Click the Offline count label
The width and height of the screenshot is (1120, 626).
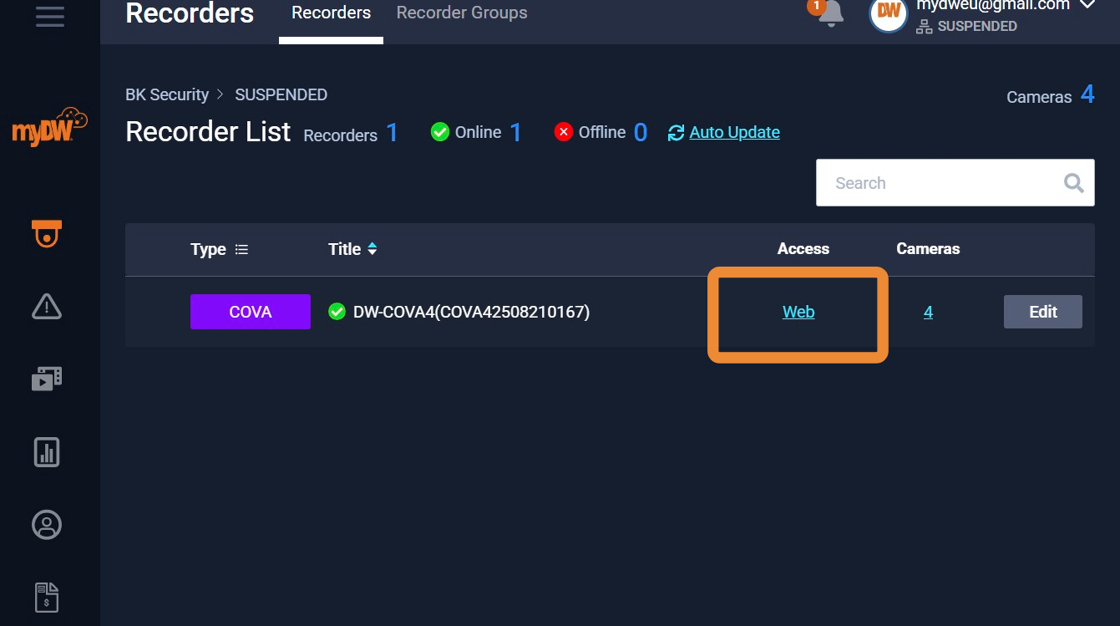(x=600, y=132)
